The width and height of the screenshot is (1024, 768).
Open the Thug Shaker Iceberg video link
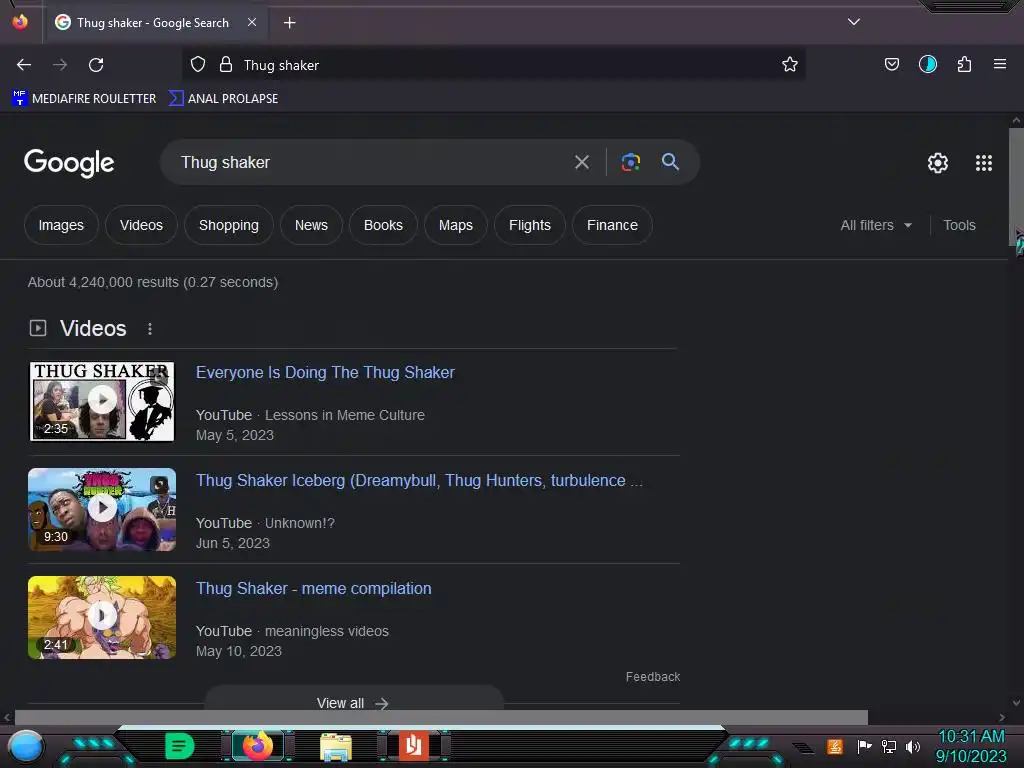click(419, 481)
